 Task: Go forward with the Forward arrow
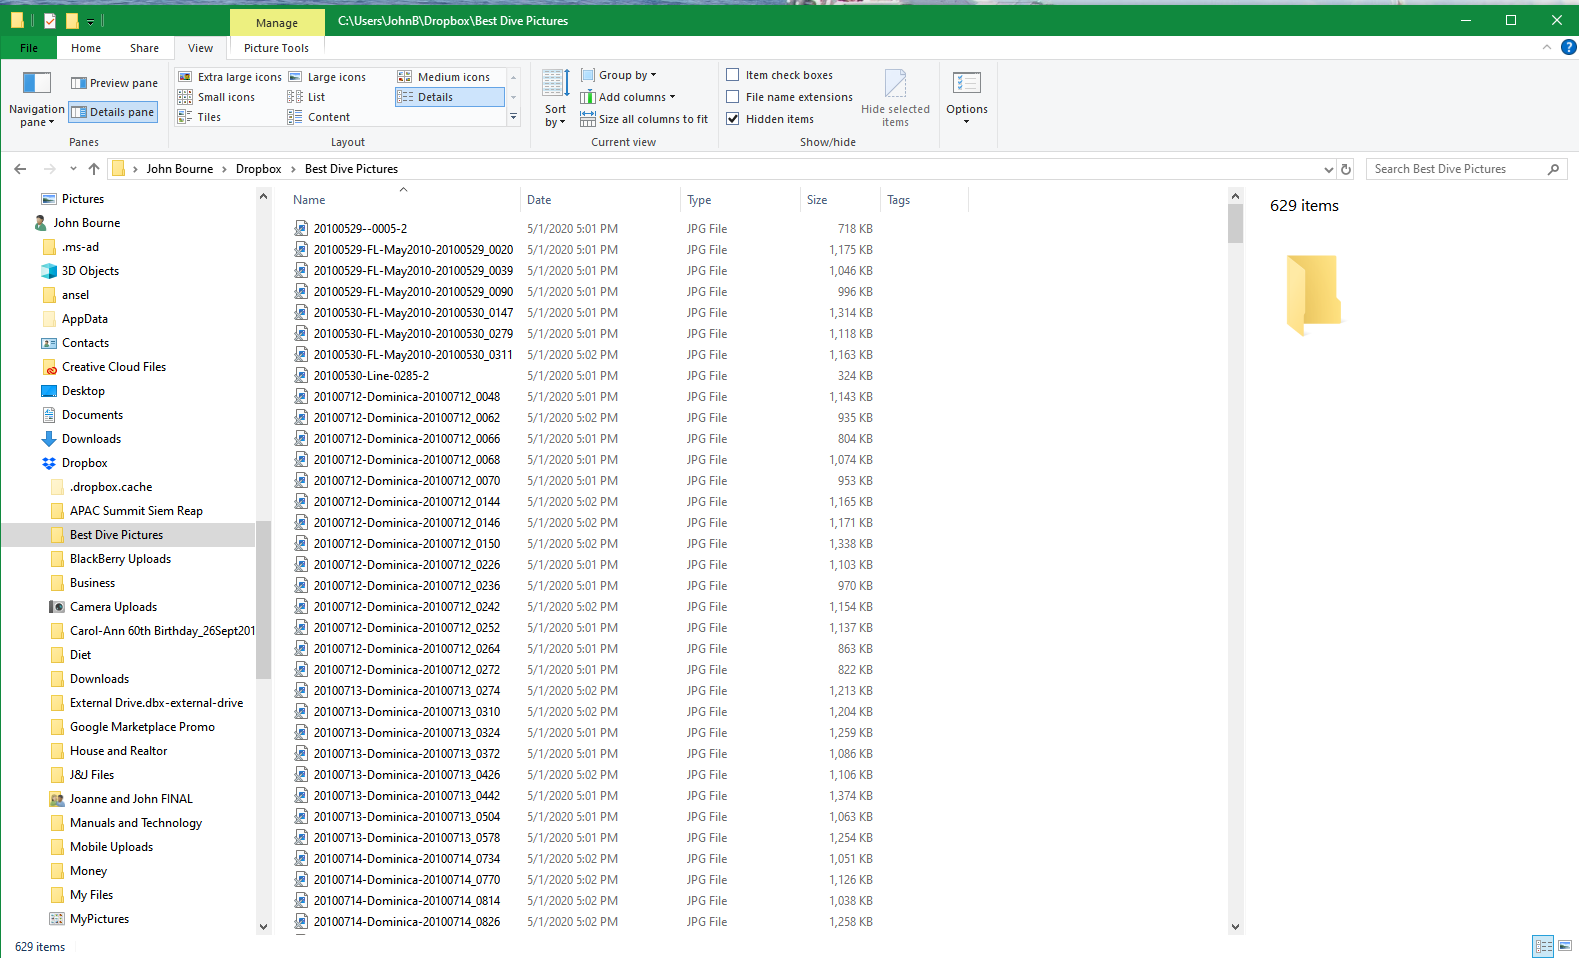pos(49,169)
